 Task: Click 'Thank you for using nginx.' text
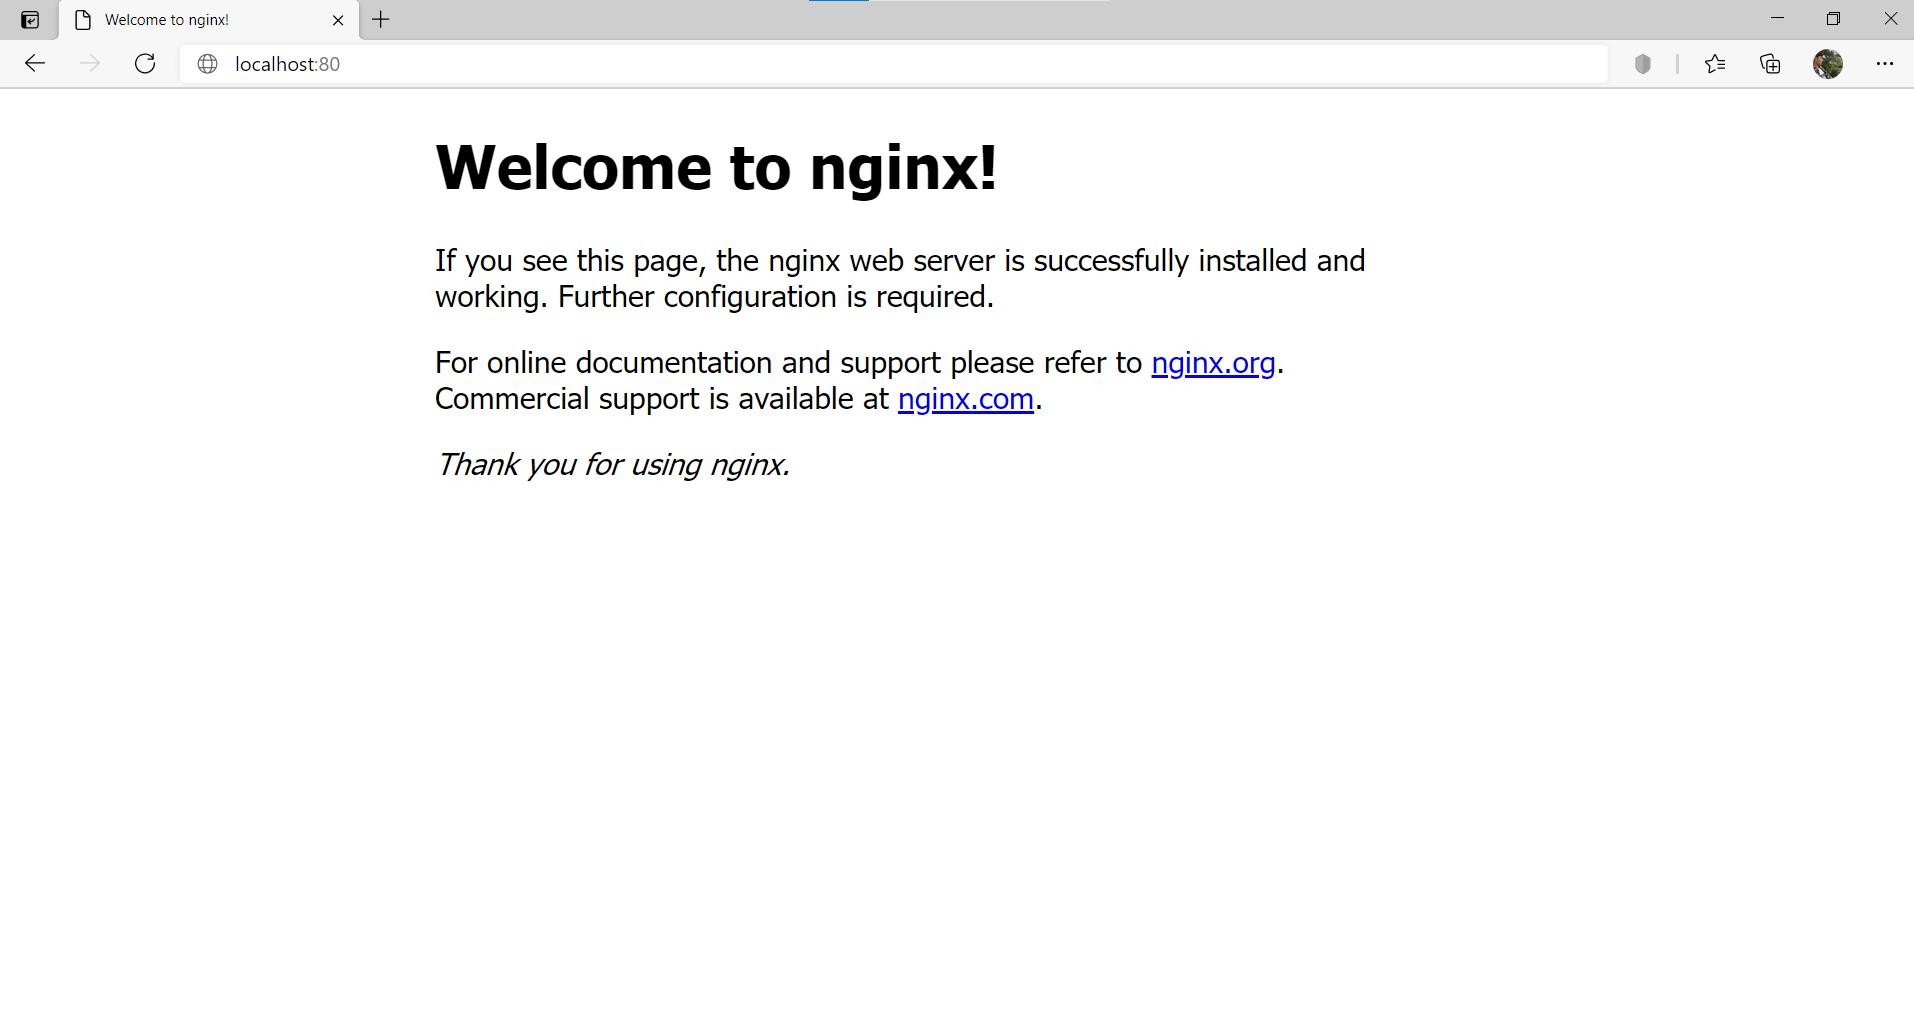(x=613, y=465)
